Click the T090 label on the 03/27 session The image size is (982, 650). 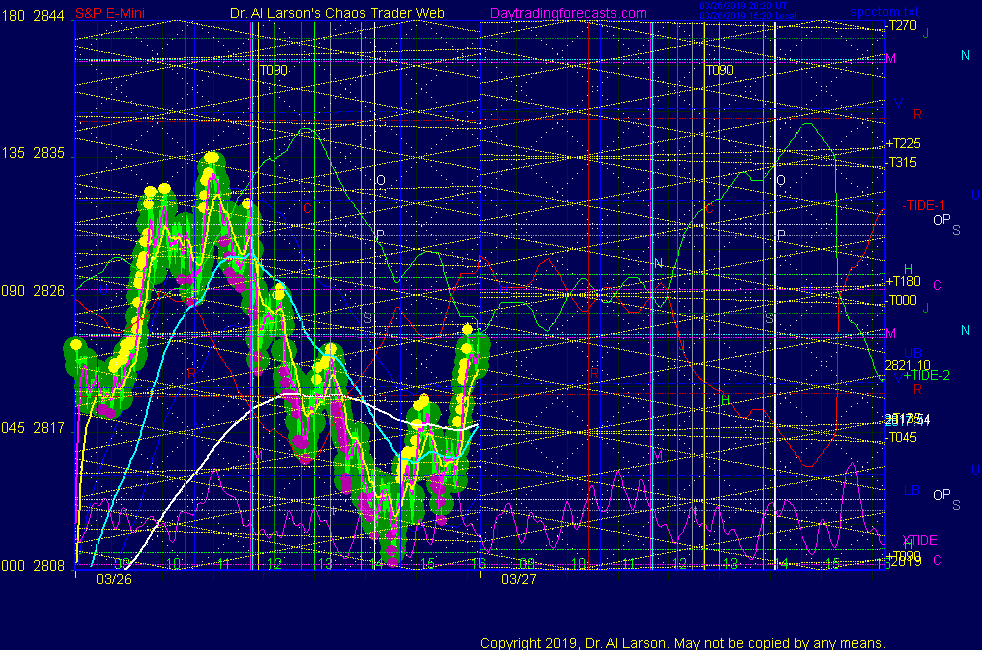(720, 70)
